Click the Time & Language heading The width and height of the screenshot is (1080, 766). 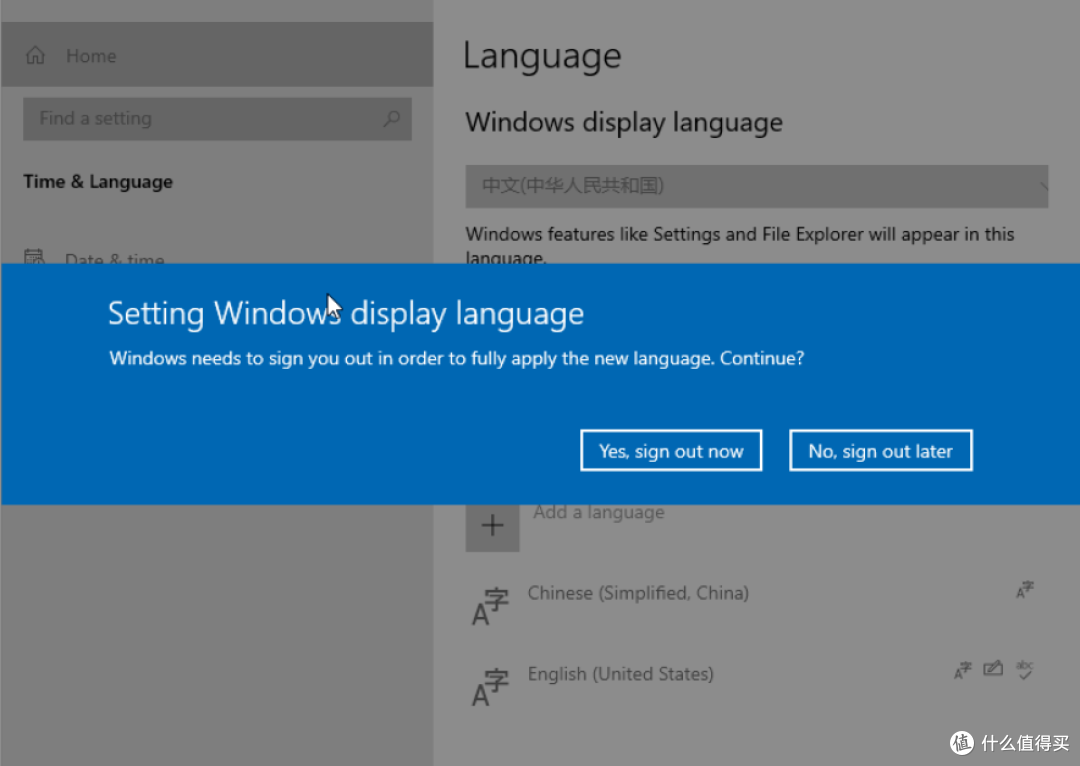coord(98,182)
